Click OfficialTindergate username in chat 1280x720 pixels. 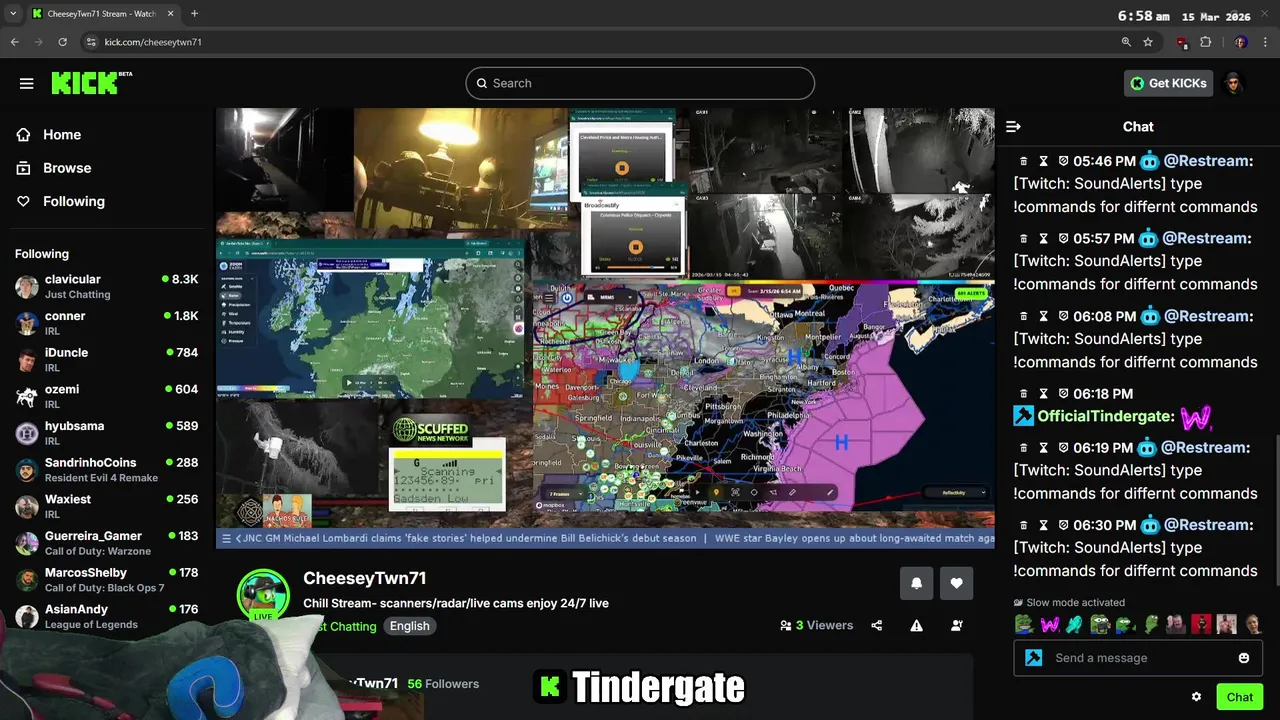(x=1105, y=416)
